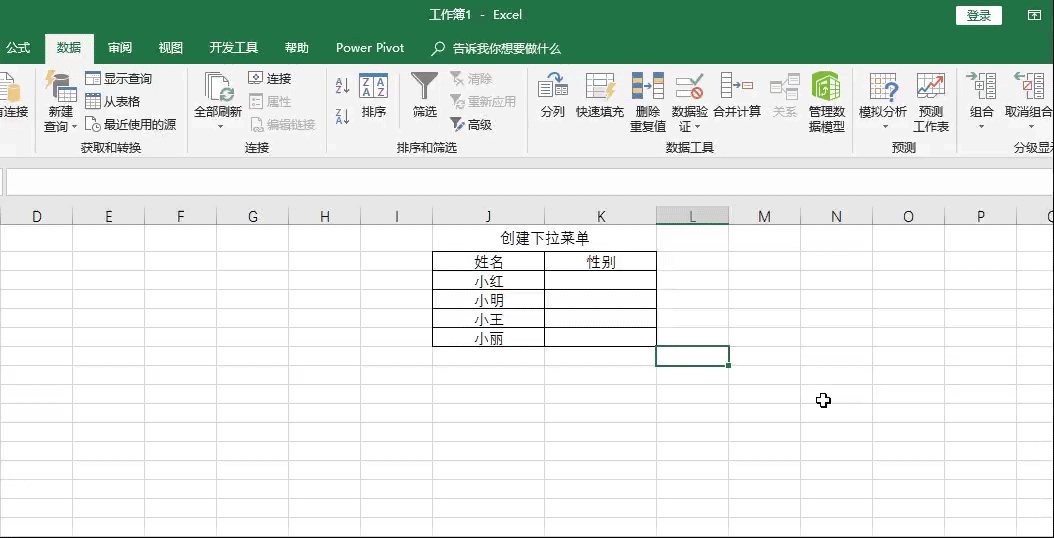
Task: Select the 性别 header cell
Action: coord(600,262)
